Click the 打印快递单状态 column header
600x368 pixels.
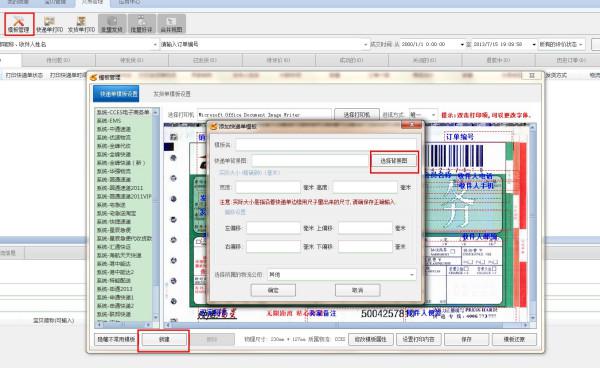pyautogui.click(x=24, y=75)
